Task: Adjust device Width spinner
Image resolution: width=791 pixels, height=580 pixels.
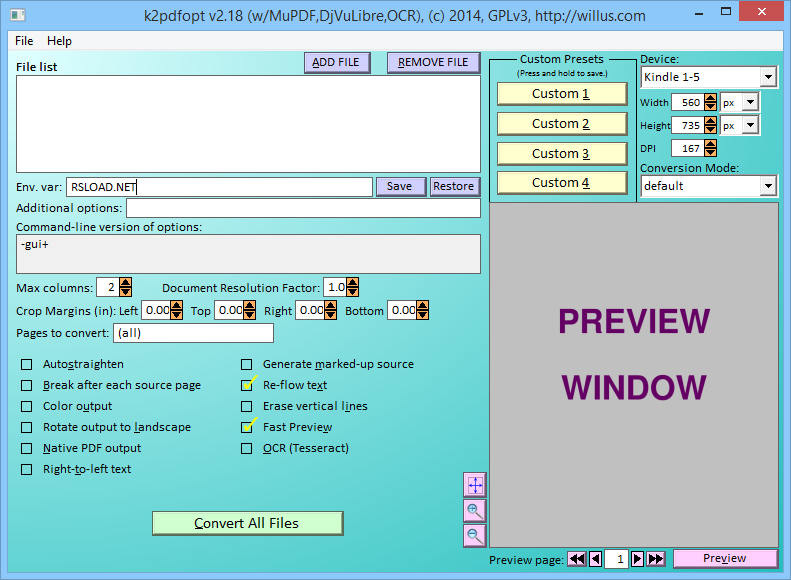Action: [x=710, y=102]
